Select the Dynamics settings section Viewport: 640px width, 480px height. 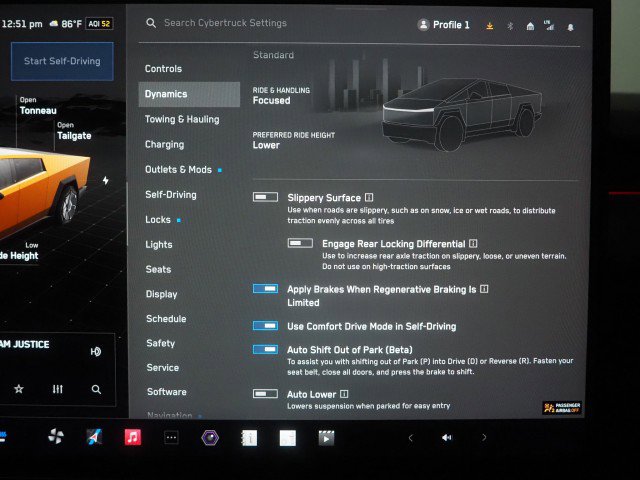(189, 94)
